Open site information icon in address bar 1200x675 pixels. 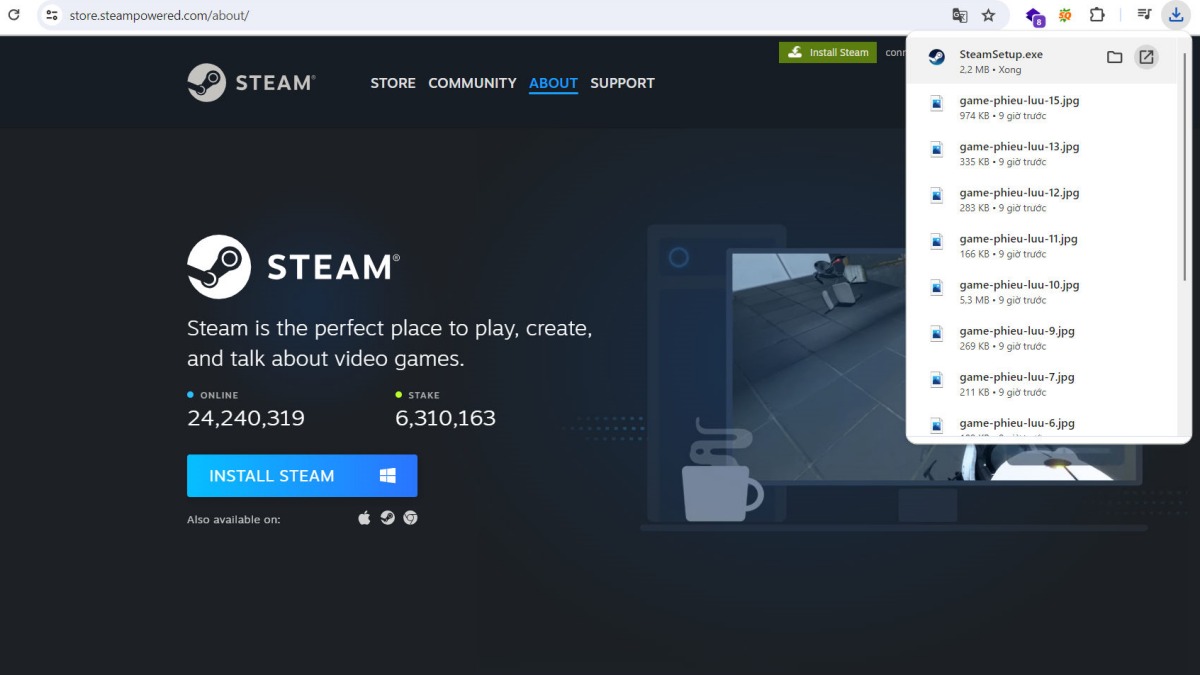click(52, 15)
